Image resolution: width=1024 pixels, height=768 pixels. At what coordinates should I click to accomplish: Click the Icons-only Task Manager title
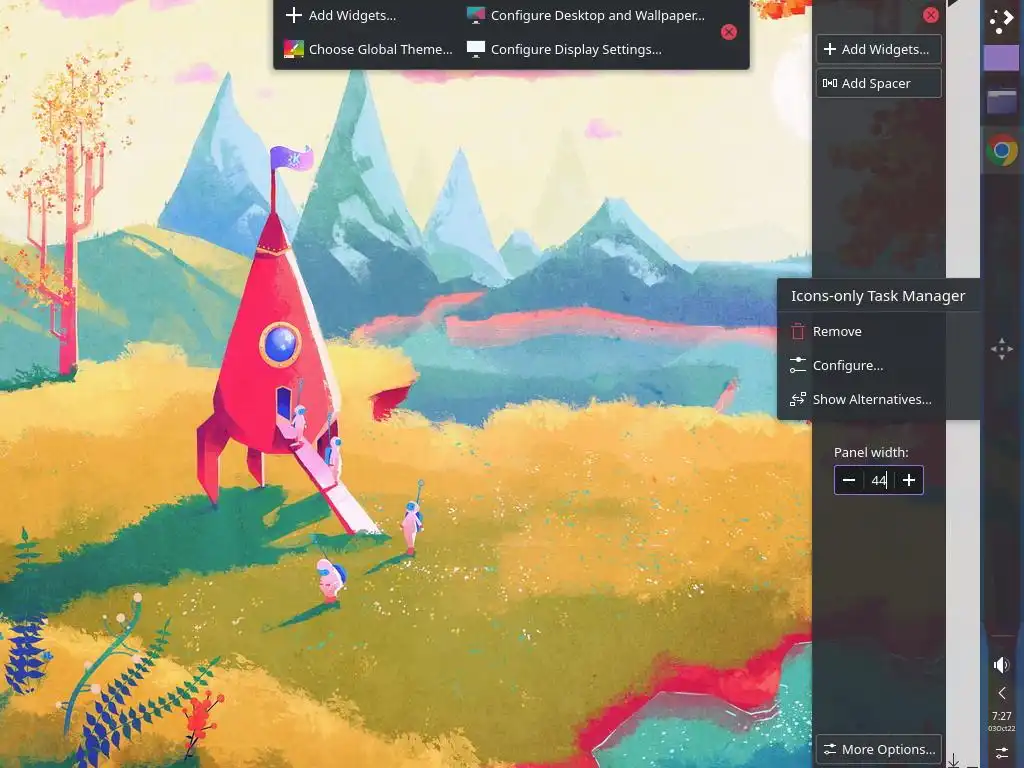878,296
